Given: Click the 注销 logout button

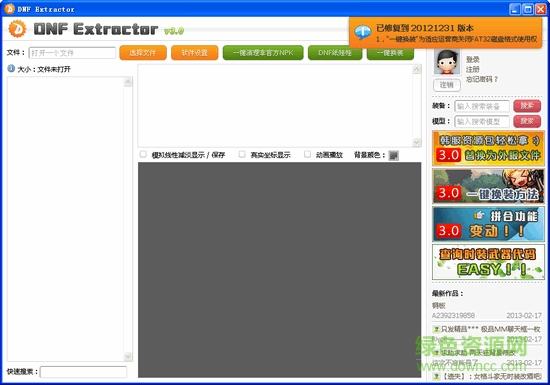Looking at the screenshot, I should pyautogui.click(x=447, y=85).
